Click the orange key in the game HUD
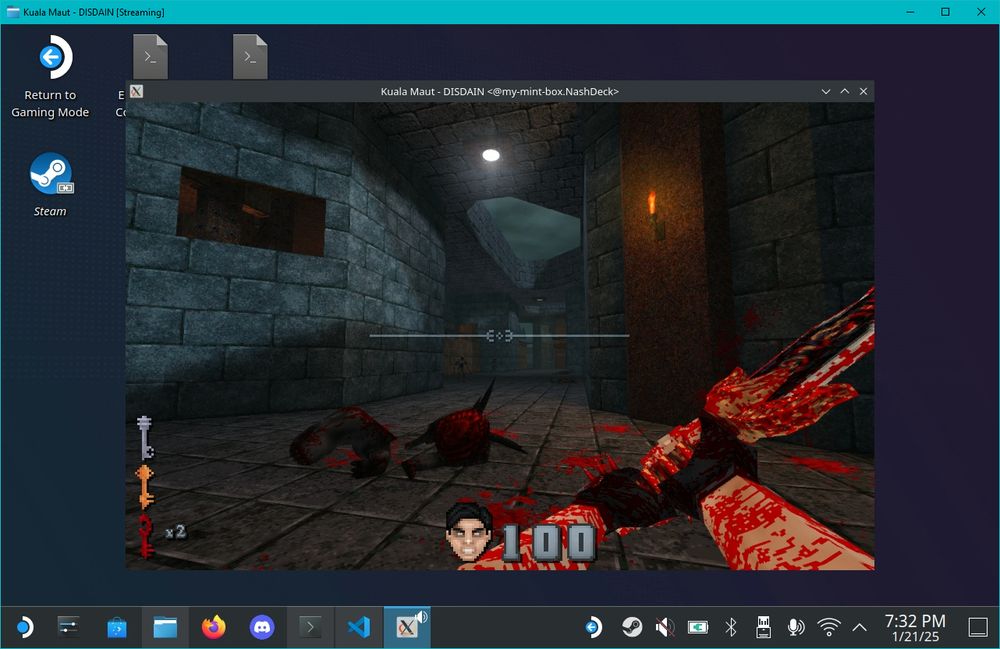 (x=145, y=486)
